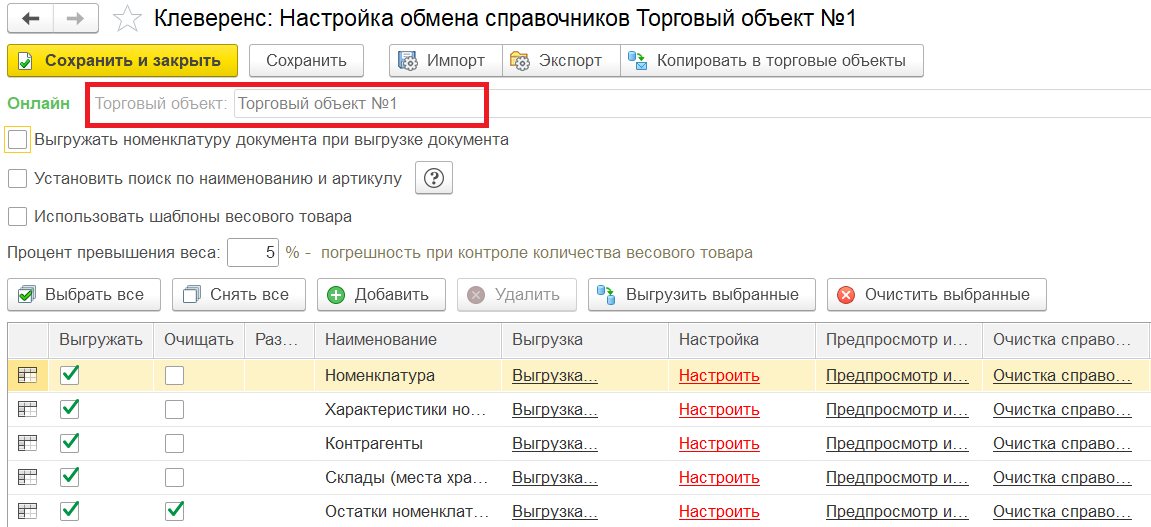Check Очищать for Контрагенты row
The height and width of the screenshot is (527, 1151).
pos(175,443)
